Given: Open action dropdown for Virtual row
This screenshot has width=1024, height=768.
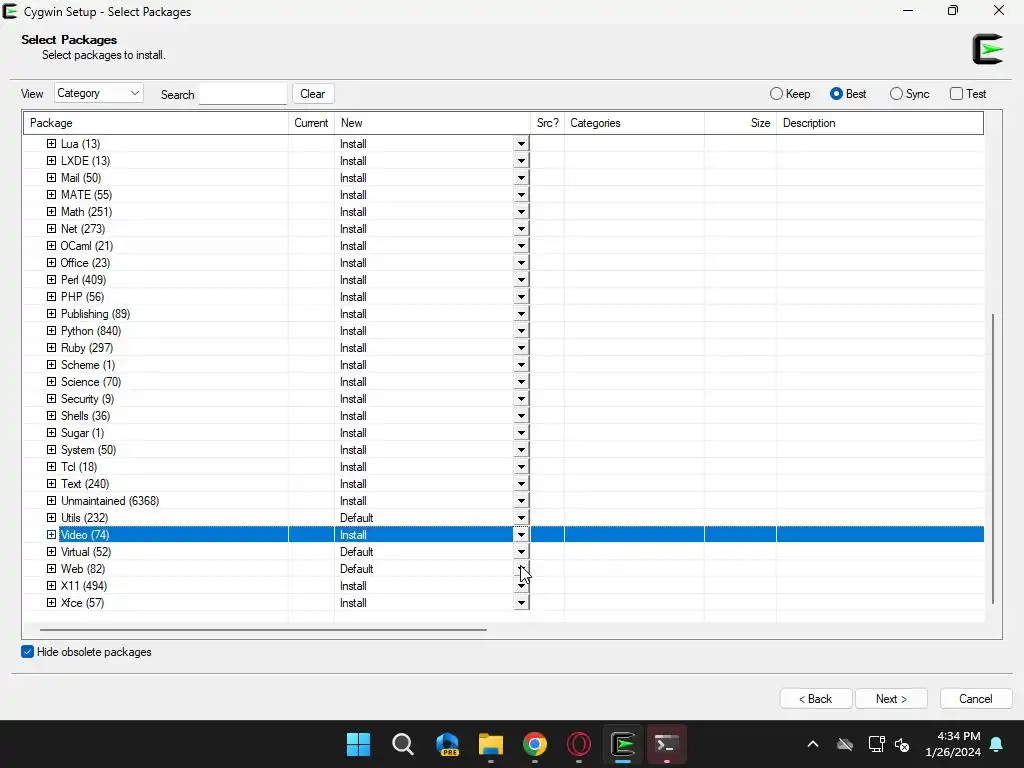Looking at the screenshot, I should click(521, 552).
